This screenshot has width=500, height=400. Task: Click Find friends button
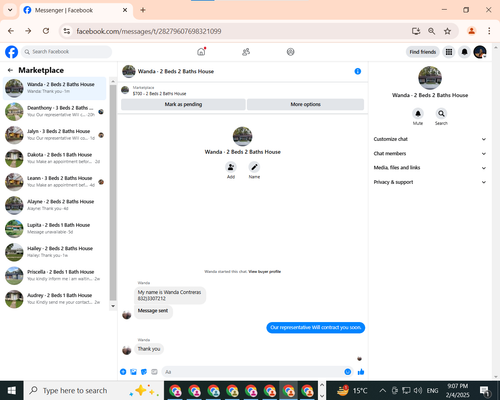click(x=423, y=52)
